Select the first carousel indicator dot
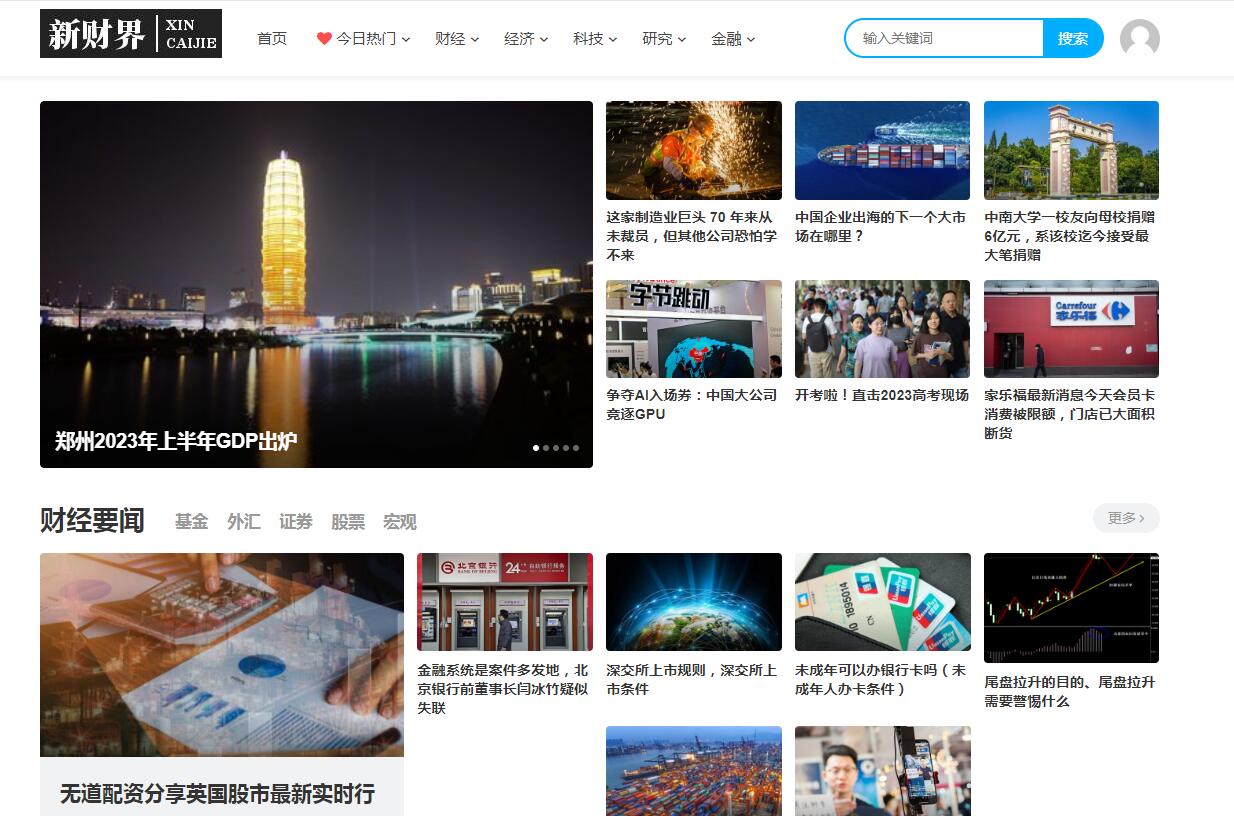 536,448
